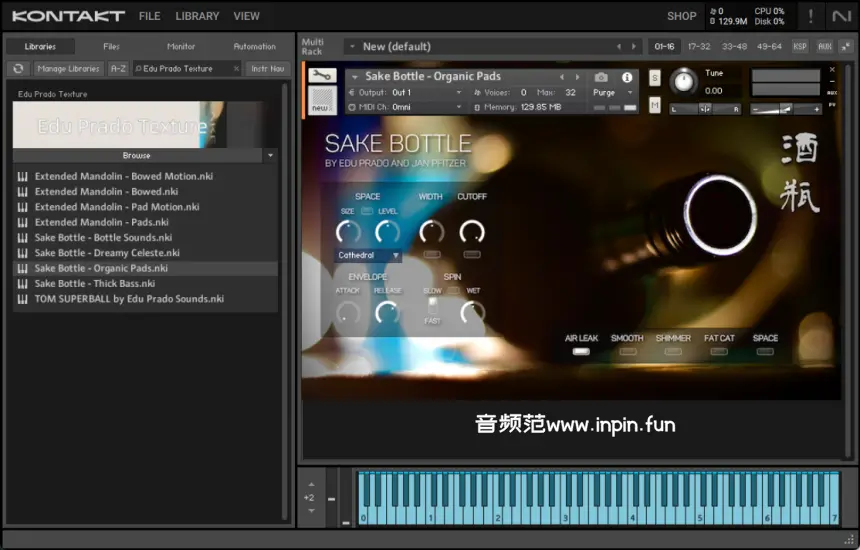Click the Manage Libraries button

point(69,69)
